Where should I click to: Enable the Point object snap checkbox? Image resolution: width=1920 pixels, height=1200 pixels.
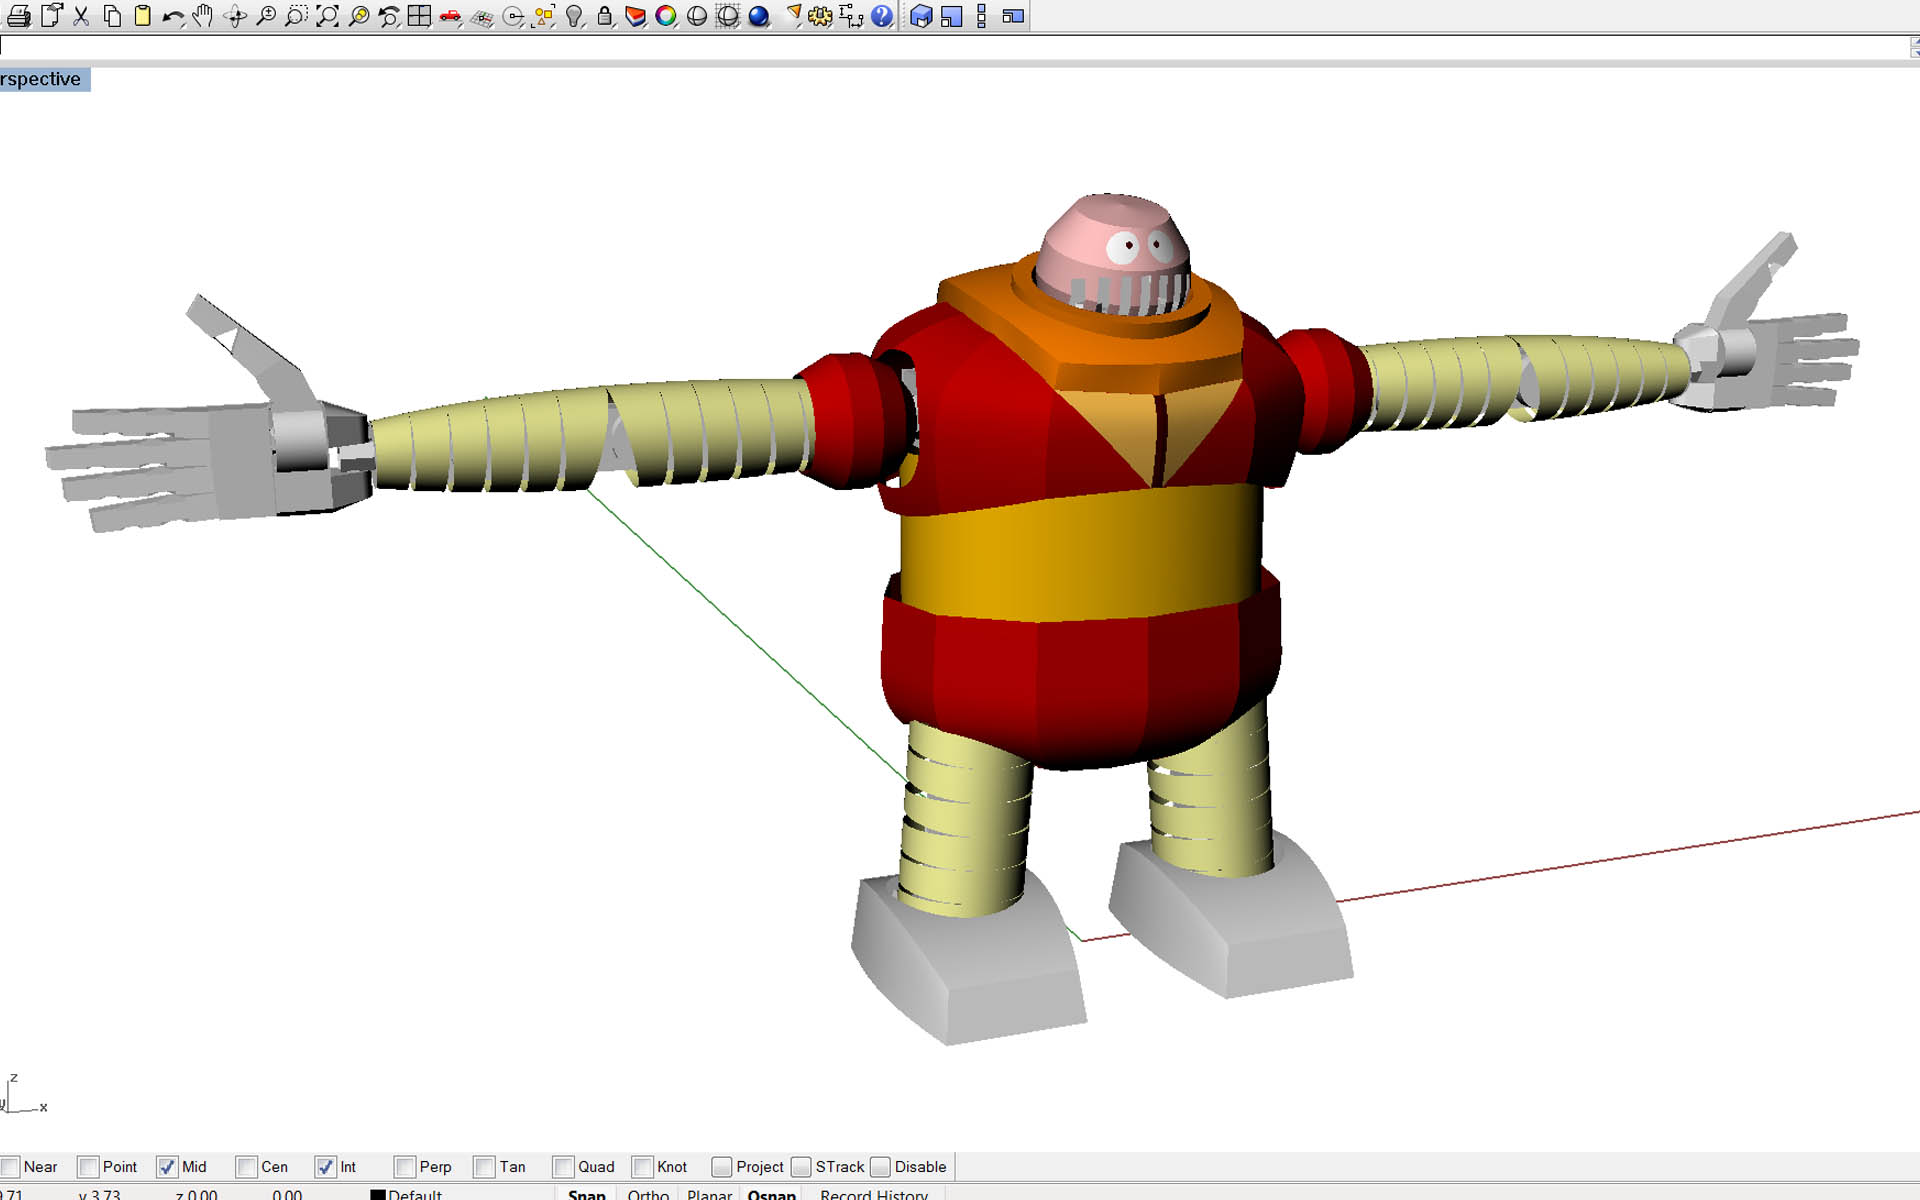coord(88,1167)
